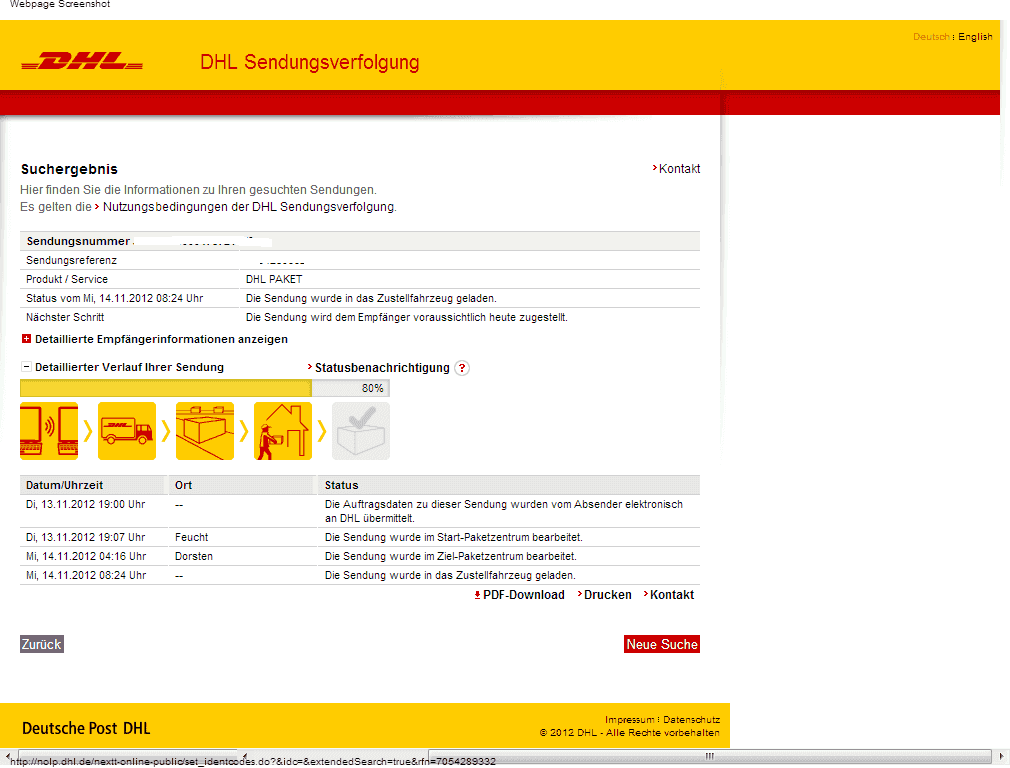
Task: Click the Produkt / Service label
Action: click(67, 279)
